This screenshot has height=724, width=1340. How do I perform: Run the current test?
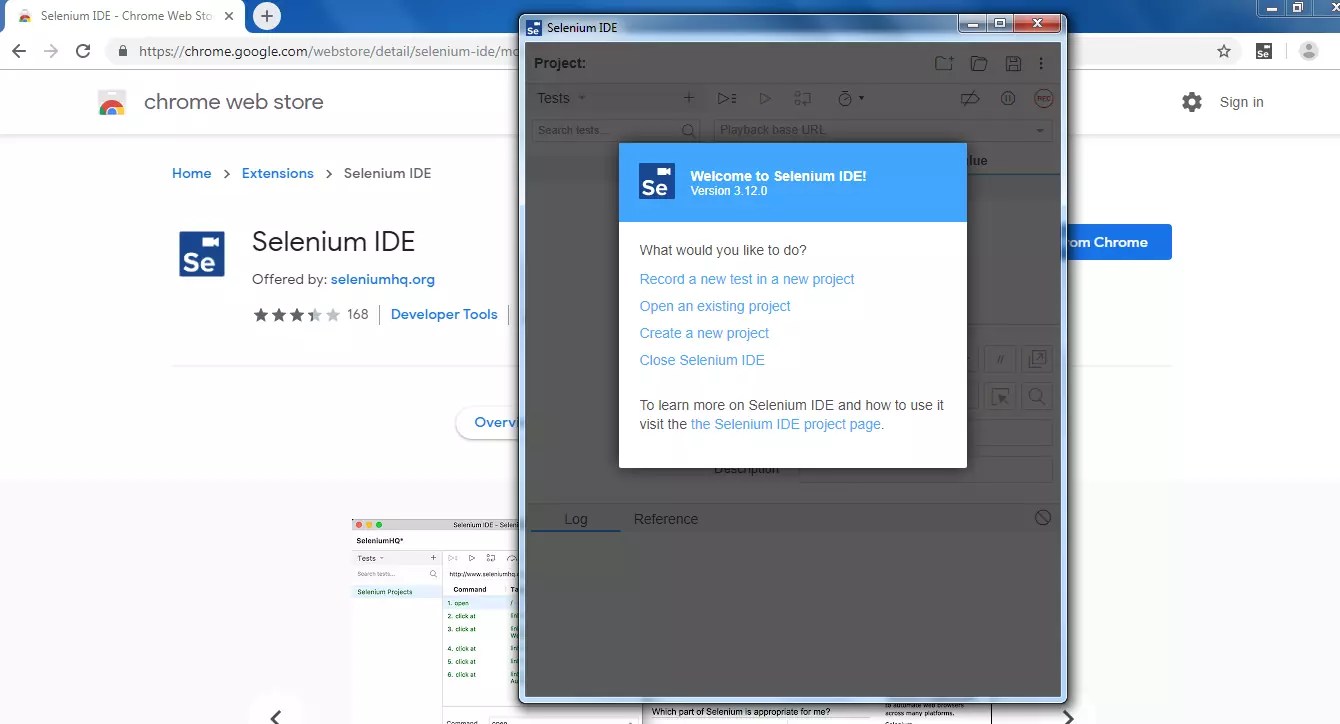[765, 97]
